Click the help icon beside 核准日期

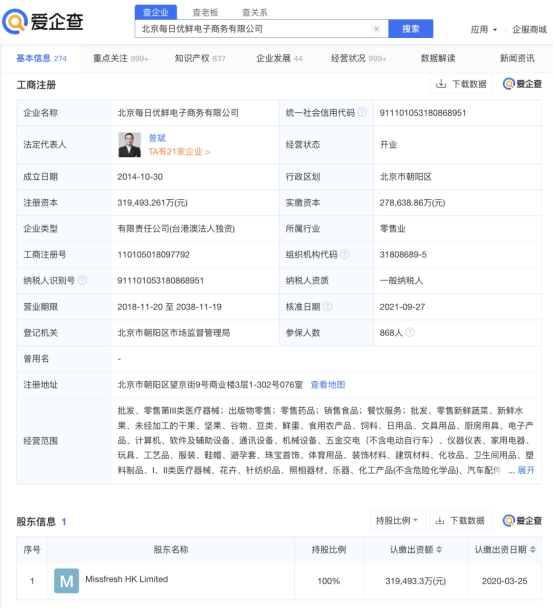(328, 306)
